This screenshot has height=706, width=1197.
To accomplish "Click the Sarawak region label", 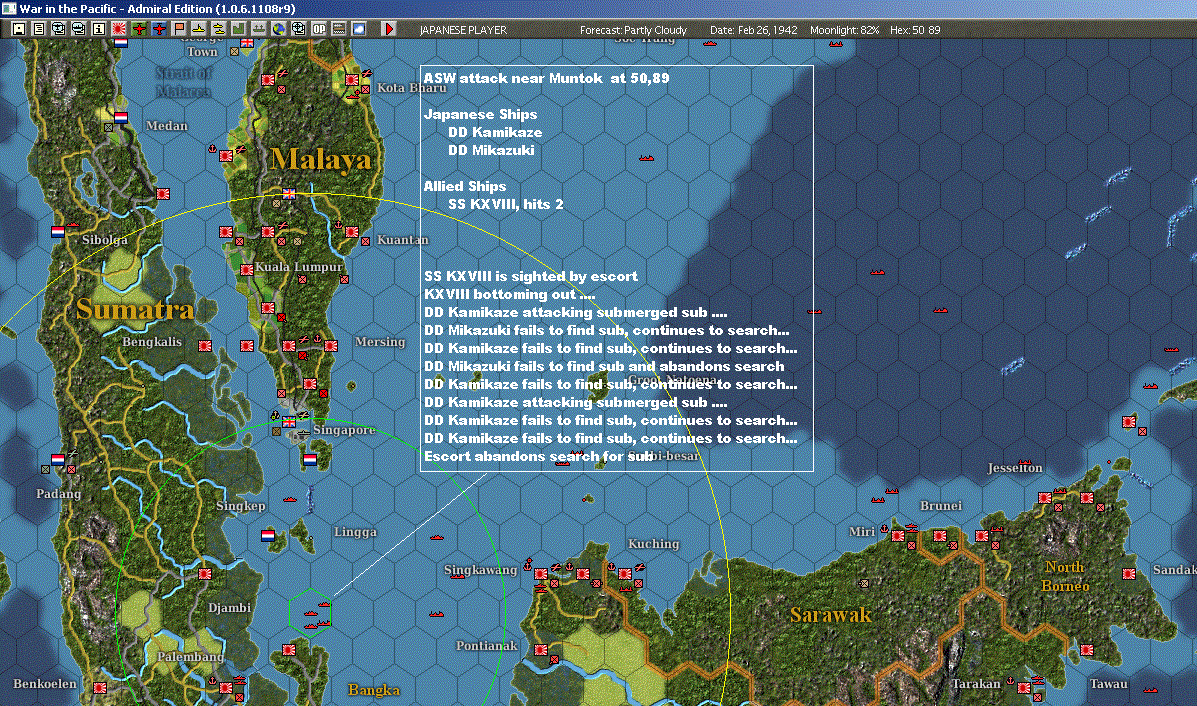I will pyautogui.click(x=831, y=614).
